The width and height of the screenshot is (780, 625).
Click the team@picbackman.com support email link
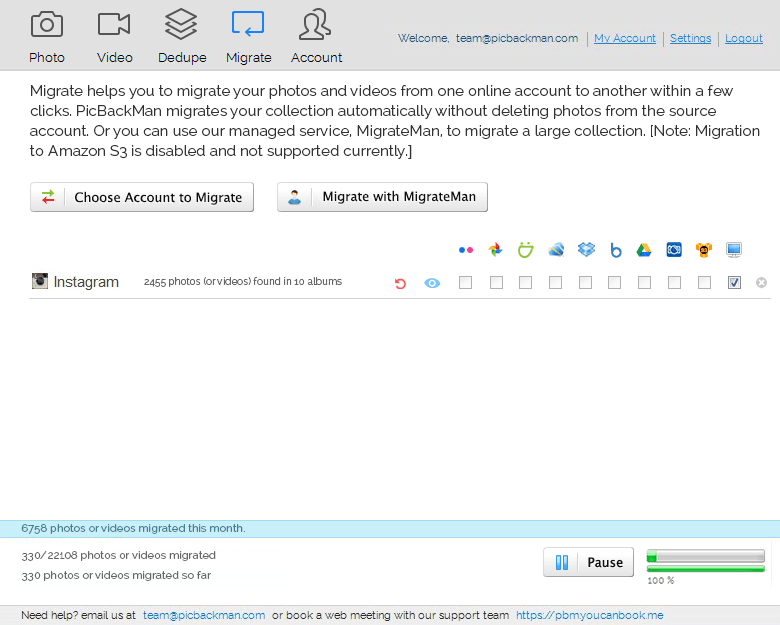[204, 615]
